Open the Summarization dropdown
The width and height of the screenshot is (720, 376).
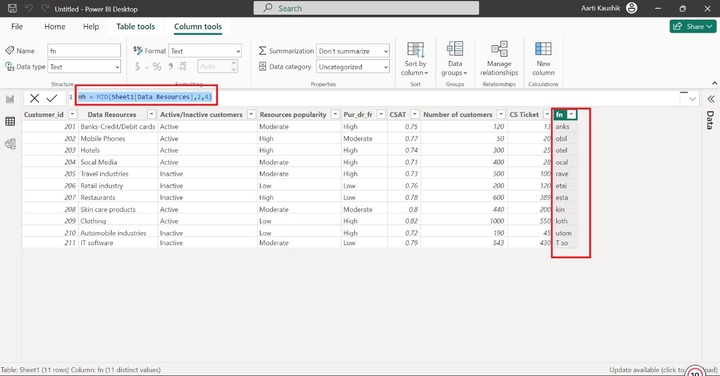[x=353, y=51]
